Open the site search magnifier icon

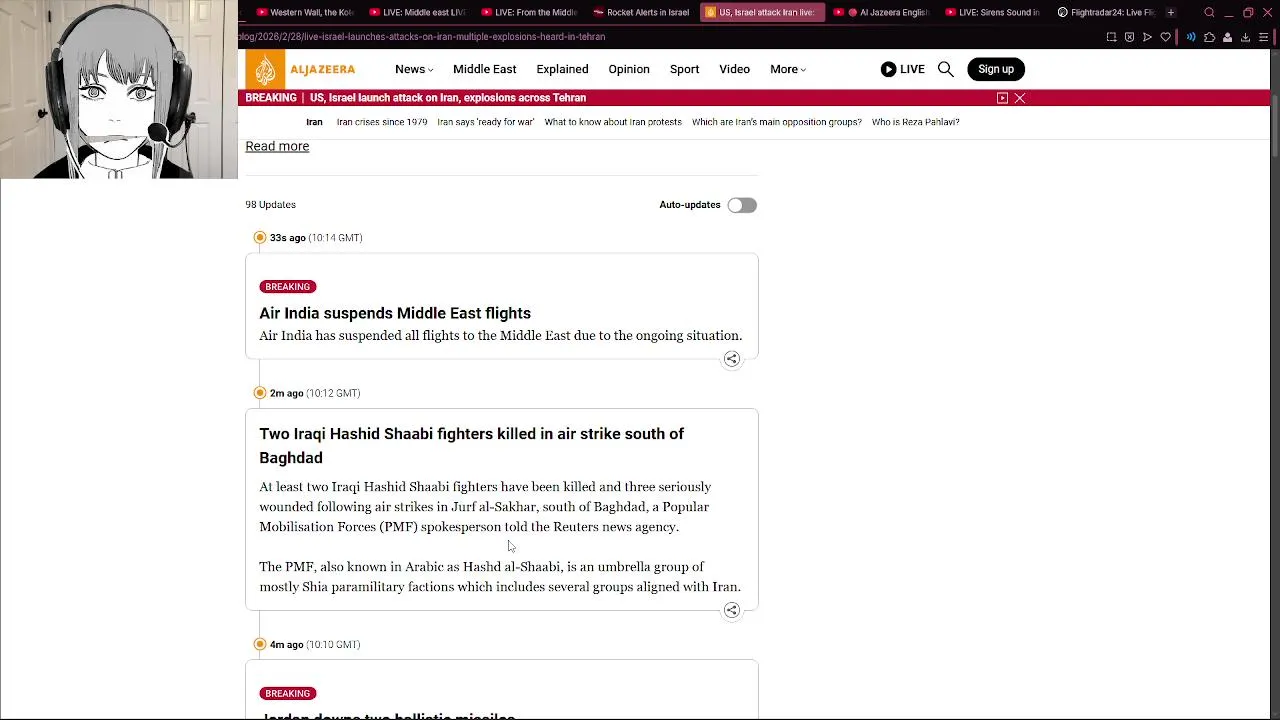click(x=945, y=69)
